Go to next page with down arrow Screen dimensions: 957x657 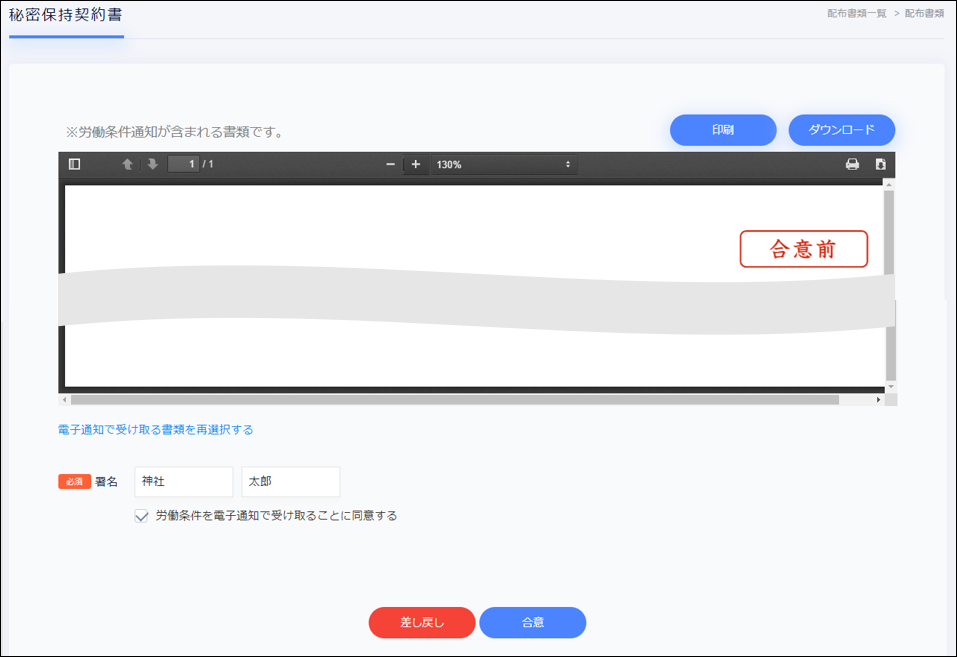tap(153, 164)
